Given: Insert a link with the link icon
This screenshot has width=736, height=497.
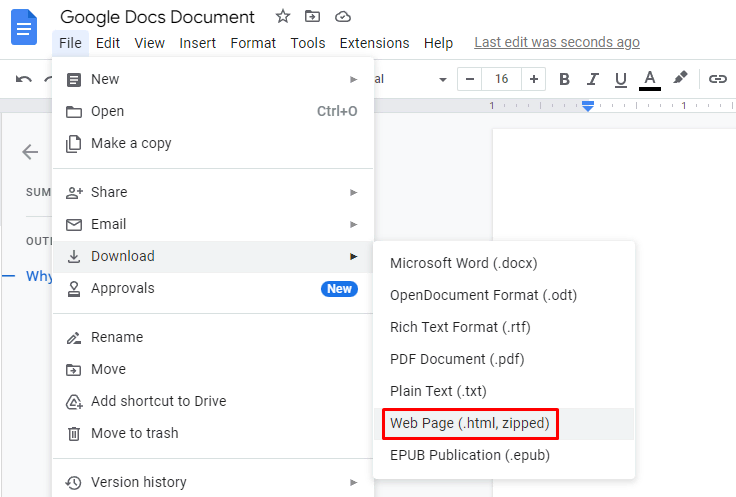Looking at the screenshot, I should coord(717,79).
